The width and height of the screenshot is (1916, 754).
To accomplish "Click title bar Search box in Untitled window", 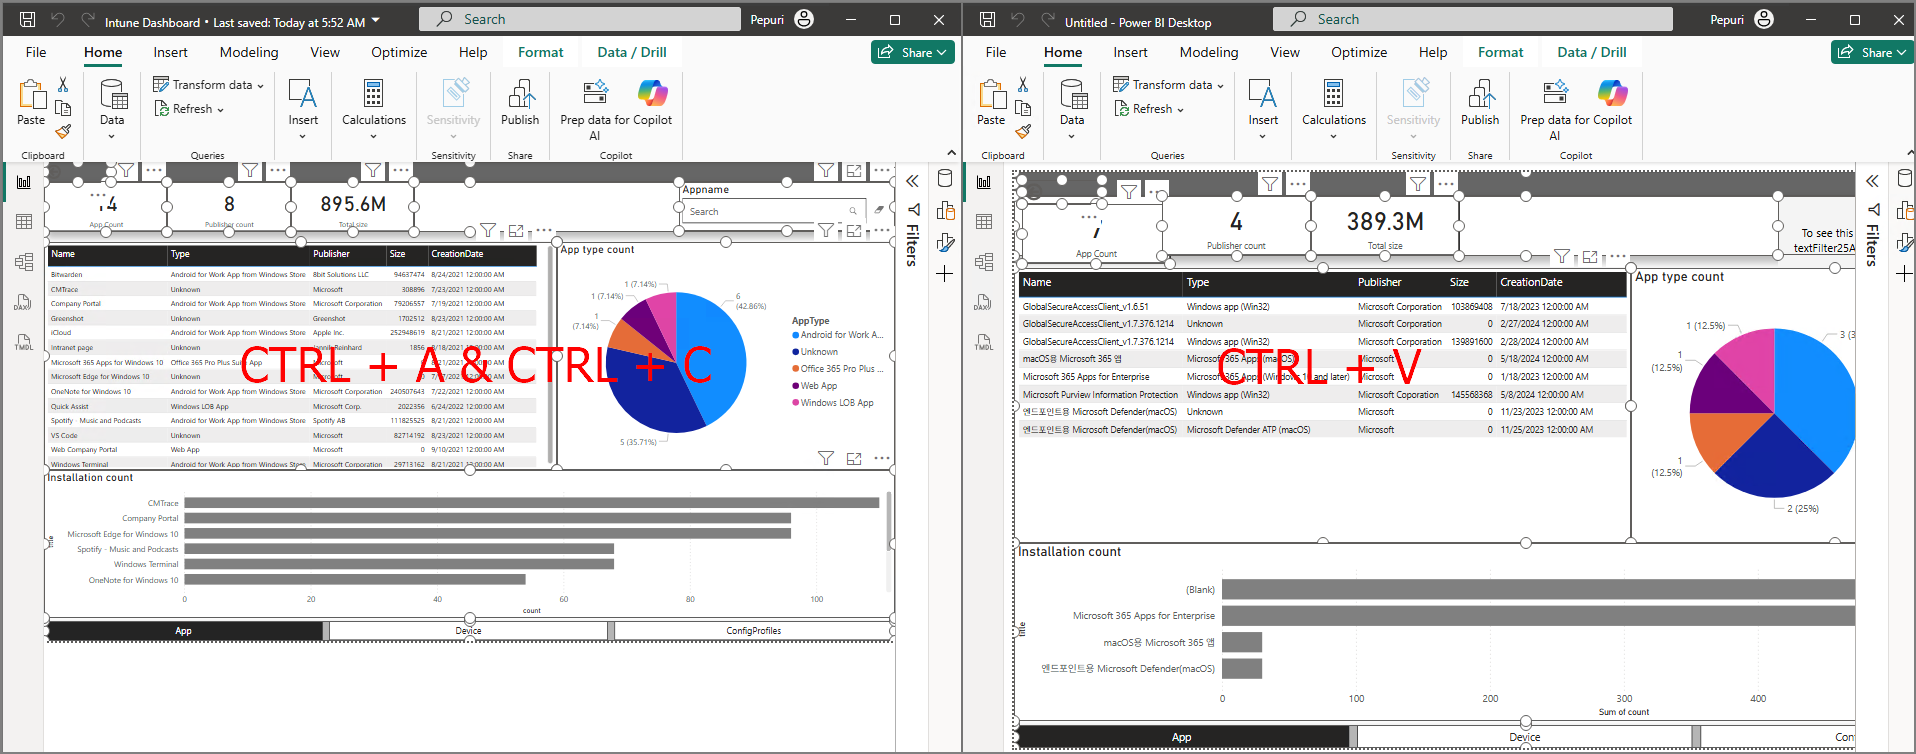I will (x=1472, y=19).
